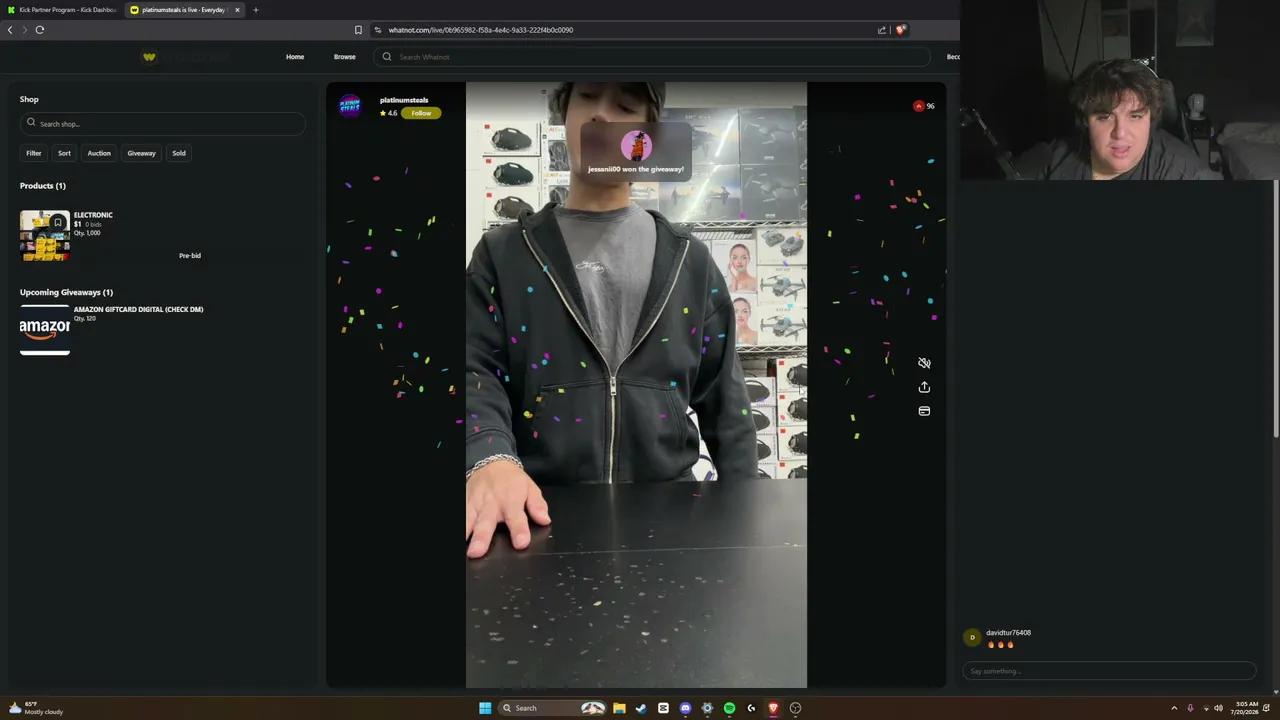Open Brave browser taskbar icon
Screen dimensions: 1280x720
pyautogui.click(x=773, y=708)
